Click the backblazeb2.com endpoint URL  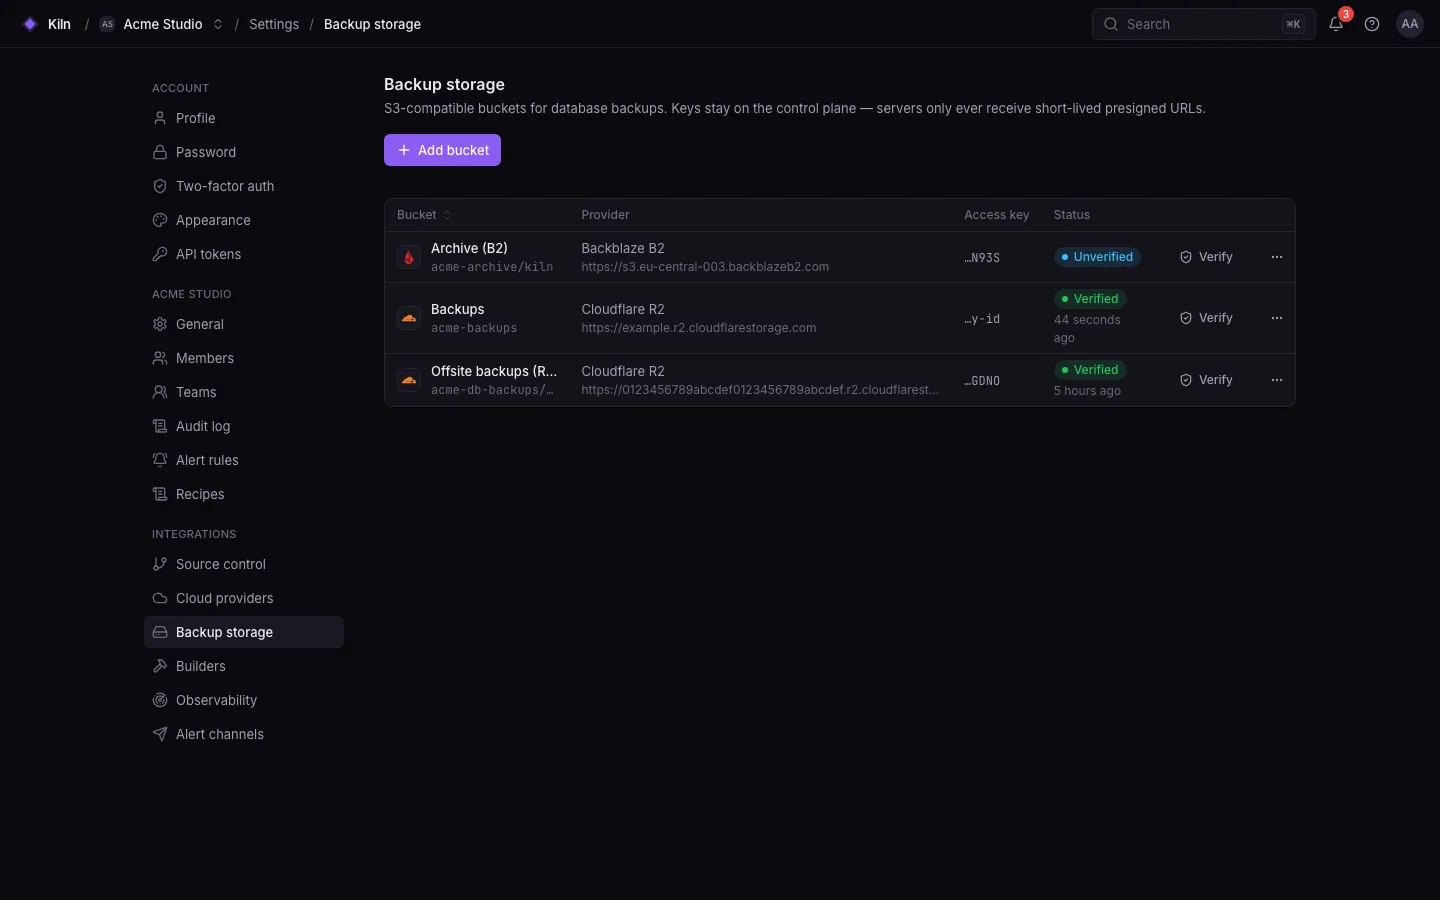pos(705,267)
